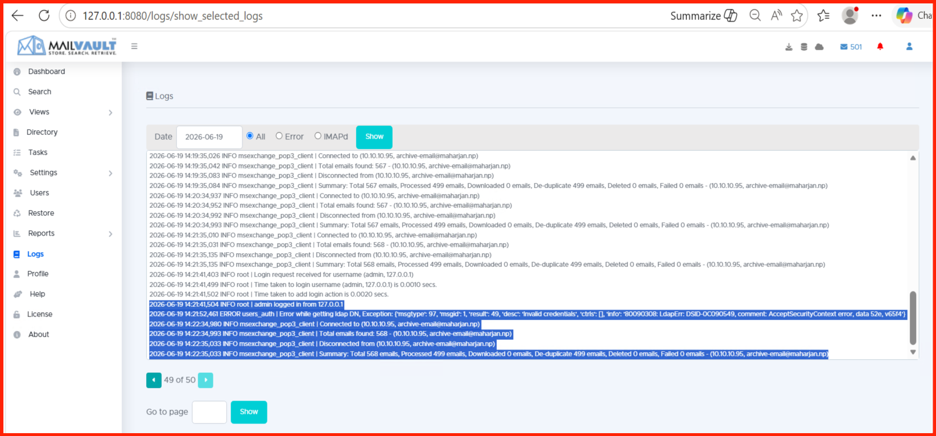Select the All log filter radio button
Viewport: 936px width, 436px height.
[x=250, y=136]
